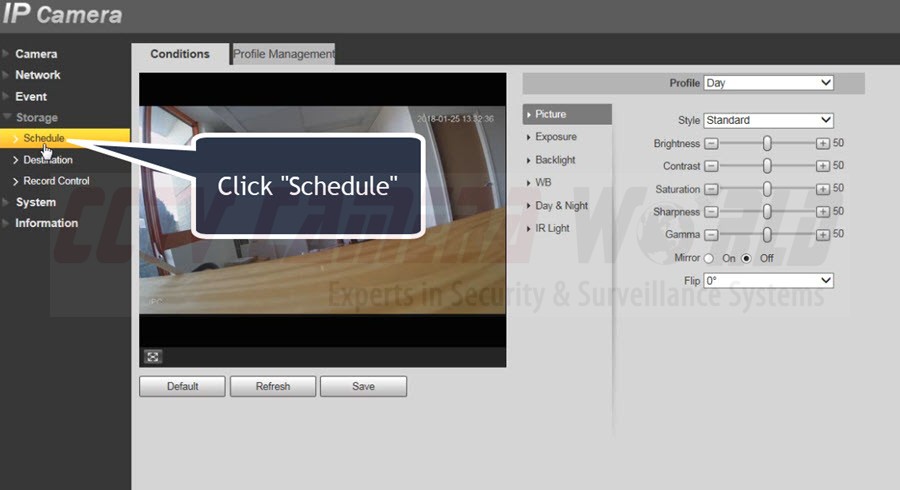Click the Sharpness minus icon
This screenshot has width=900, height=490.
[711, 212]
